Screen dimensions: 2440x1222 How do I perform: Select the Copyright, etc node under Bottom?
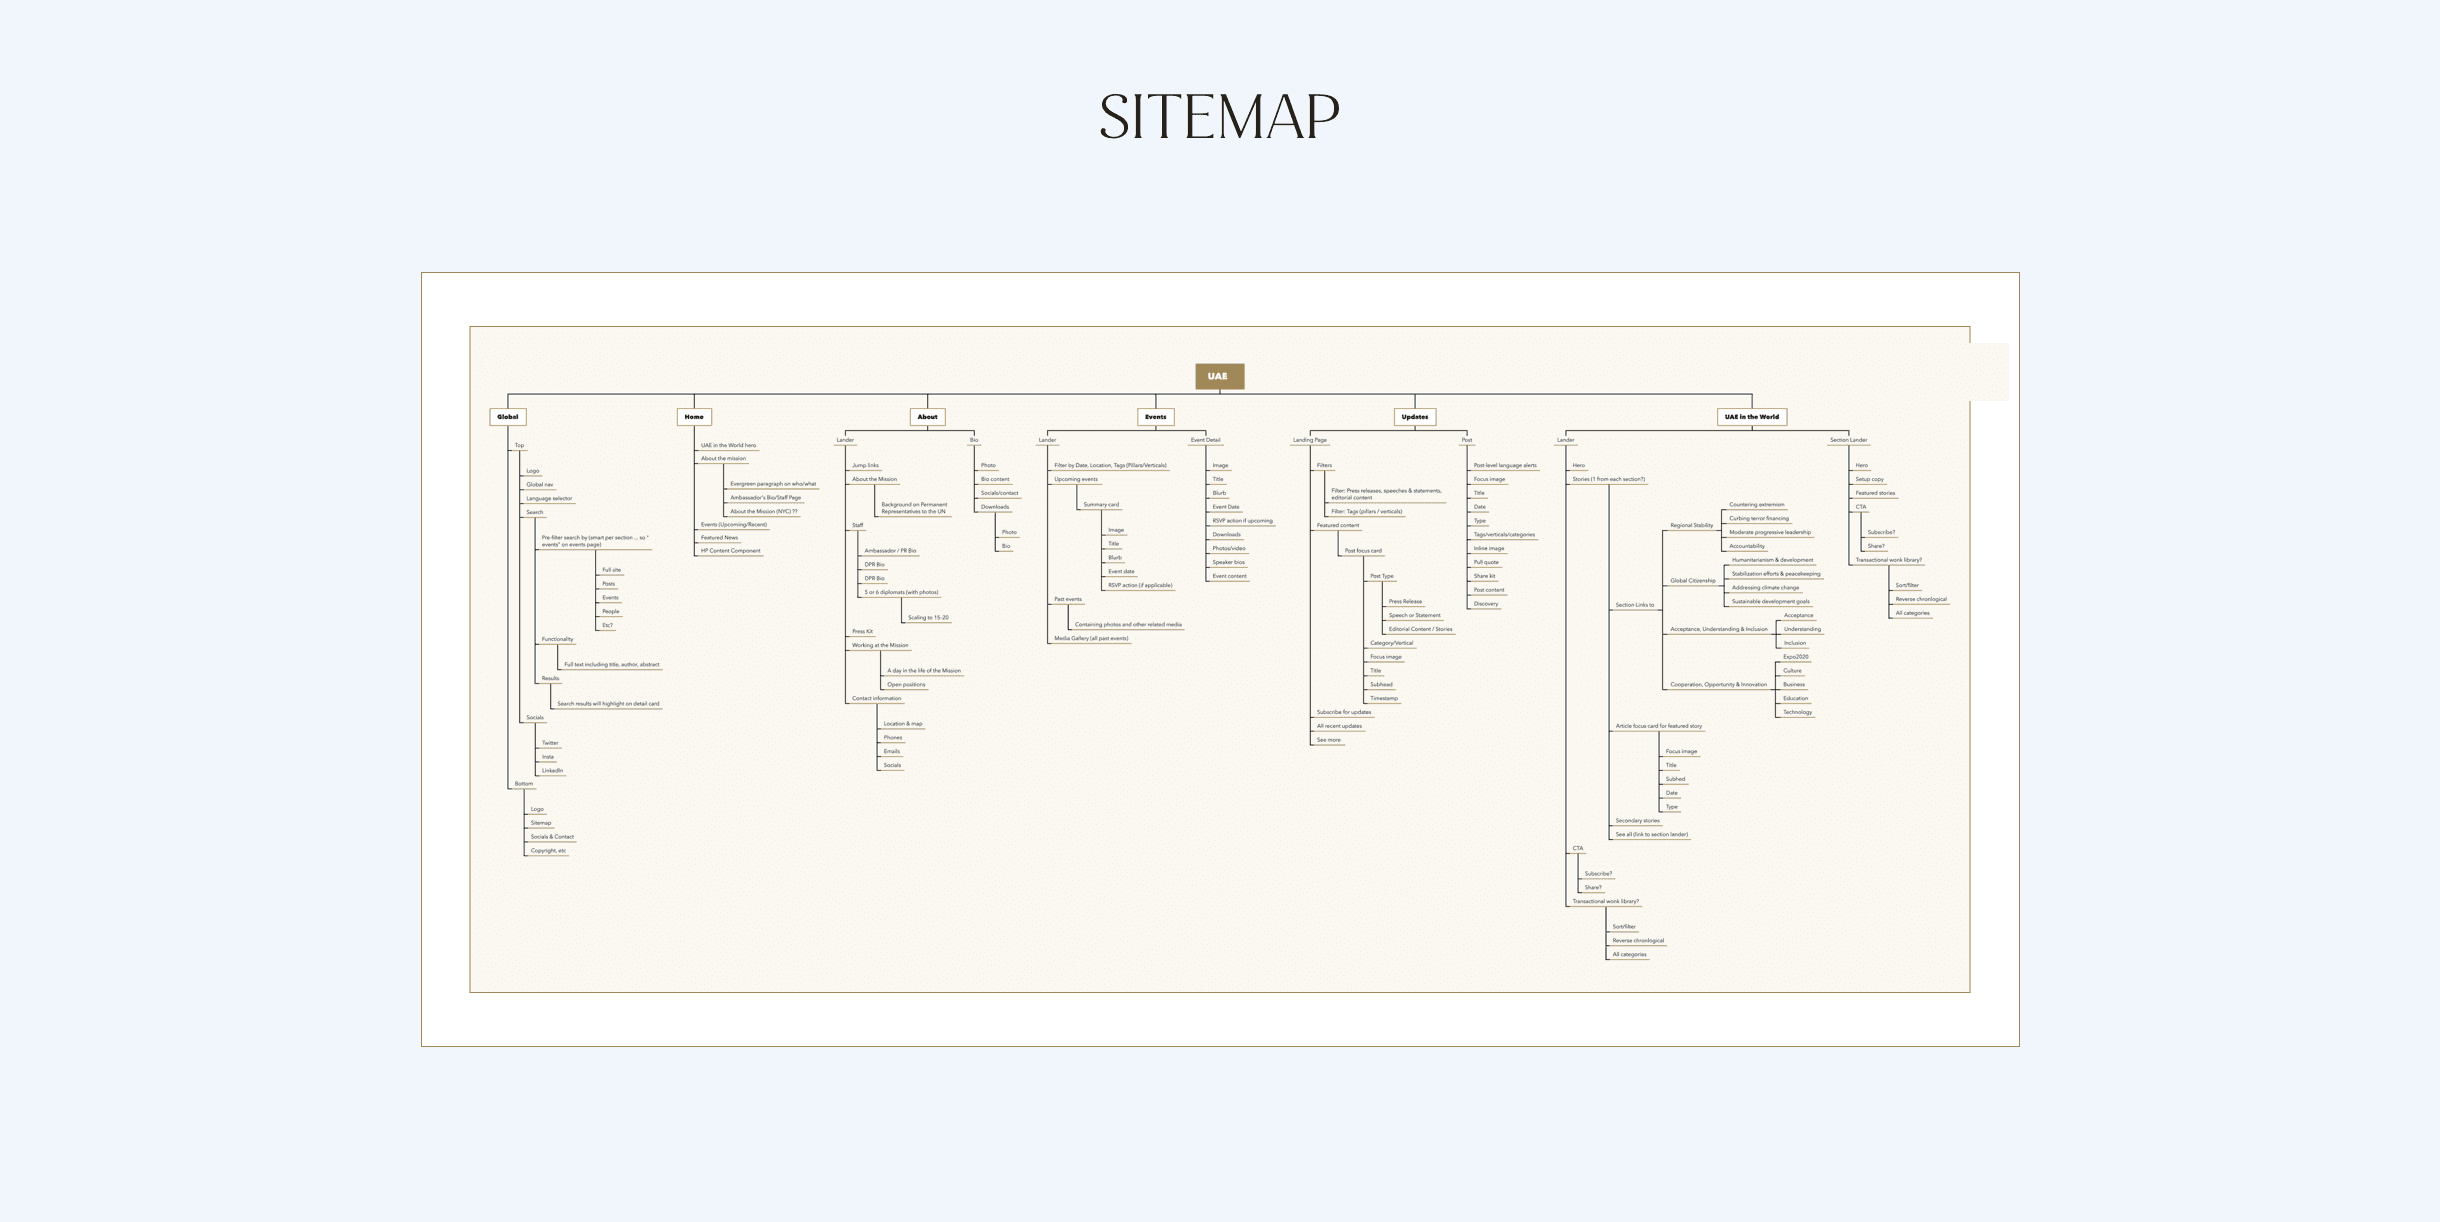(x=548, y=850)
